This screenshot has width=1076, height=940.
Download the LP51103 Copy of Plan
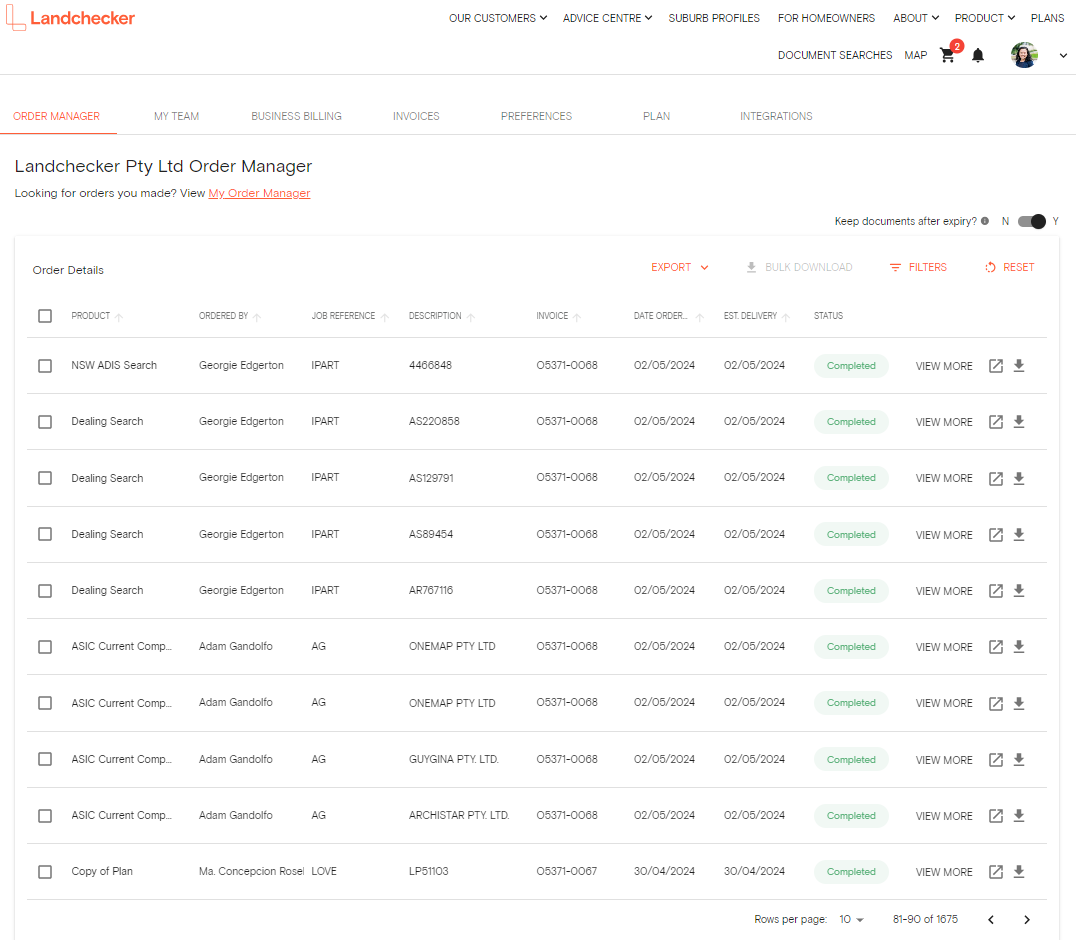1019,872
